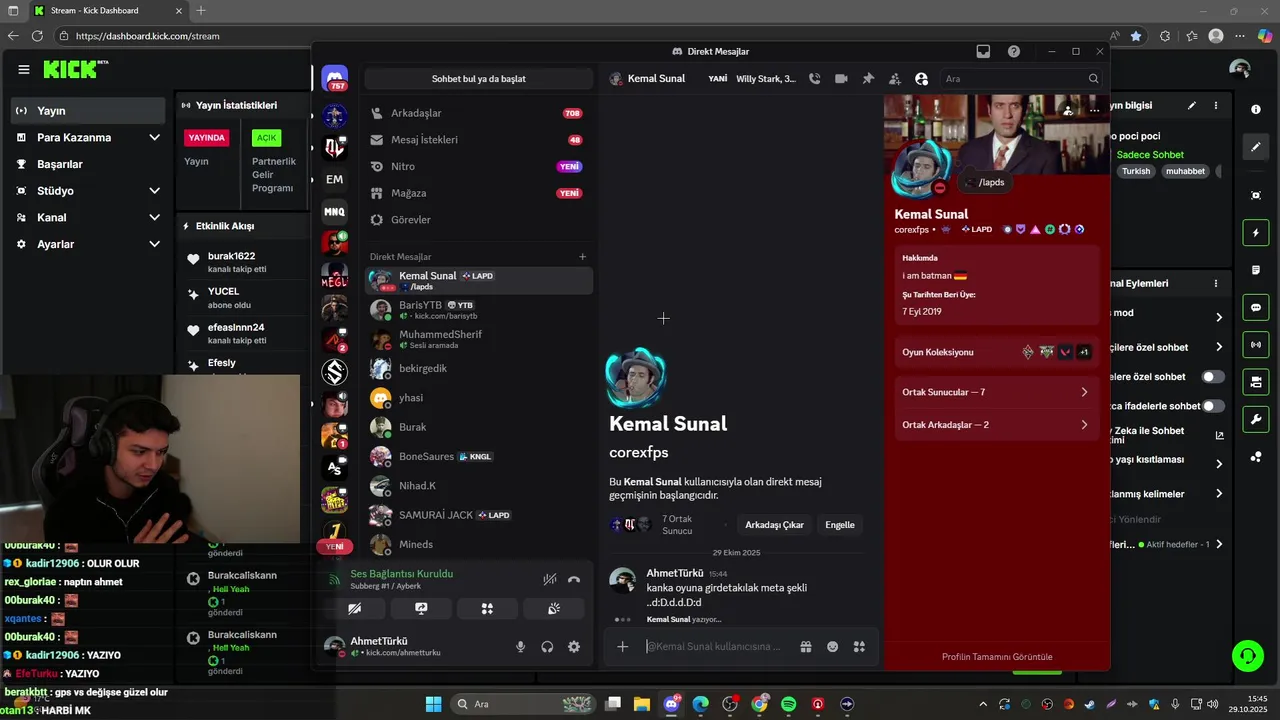Deafen Discord headphones
Screen dimensions: 1280x720
[547, 647]
